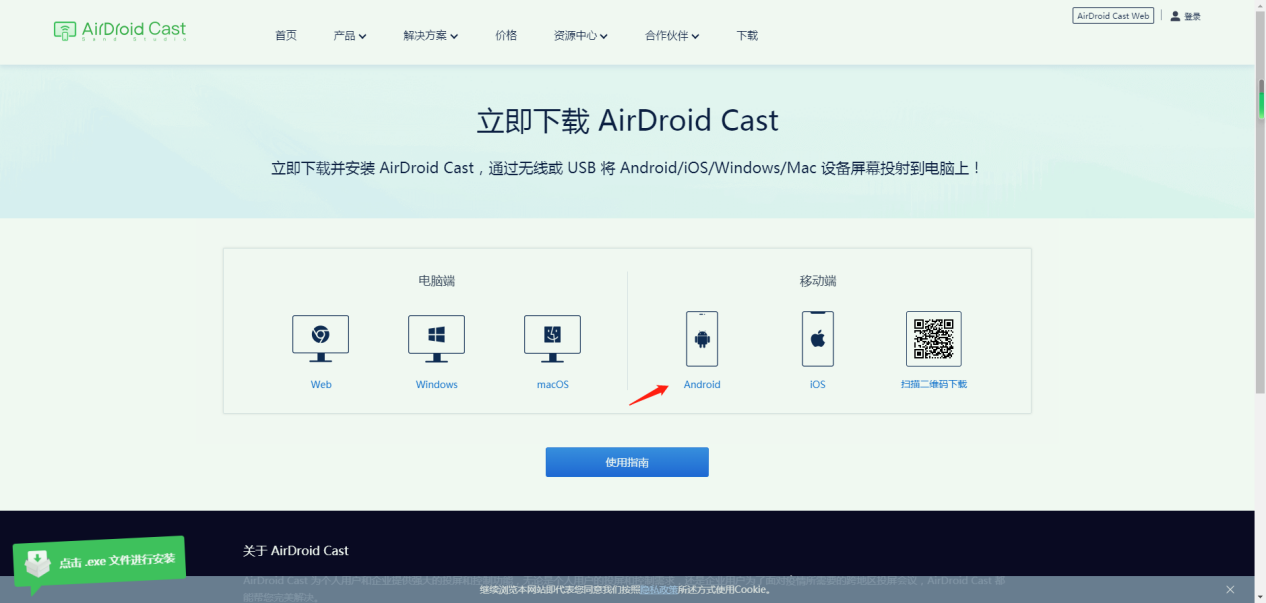Expand the 资源中心 dropdown menu
Viewport: 1266px width, 603px height.
[581, 35]
